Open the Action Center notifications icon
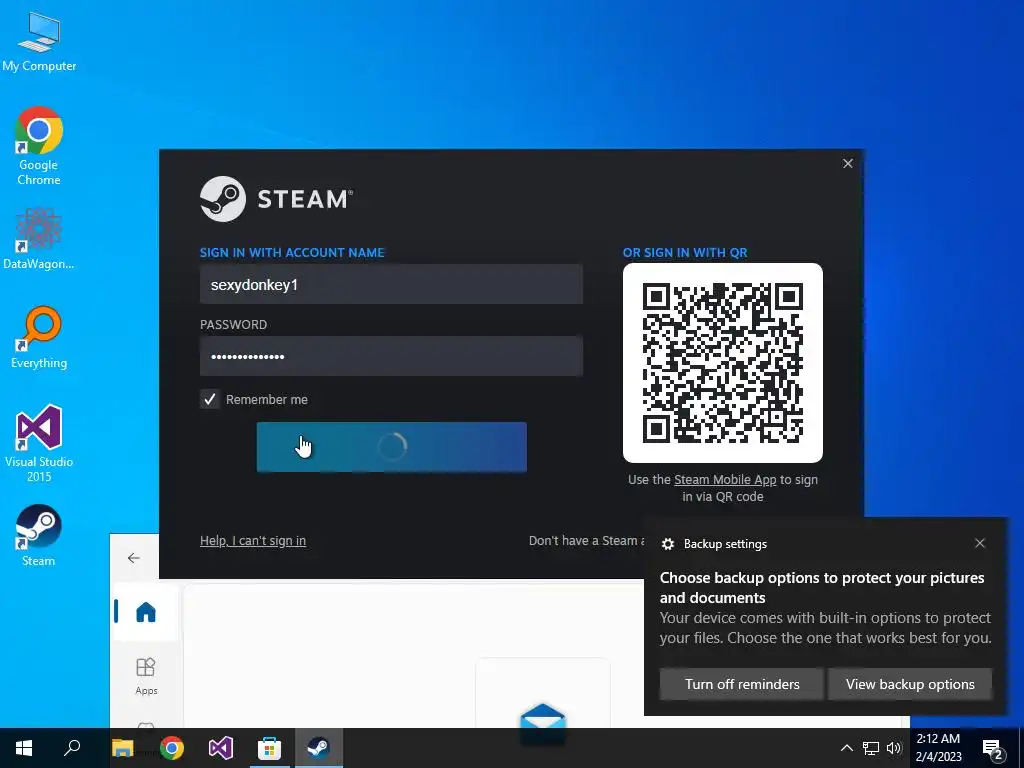Image resolution: width=1024 pixels, height=768 pixels. (993, 749)
